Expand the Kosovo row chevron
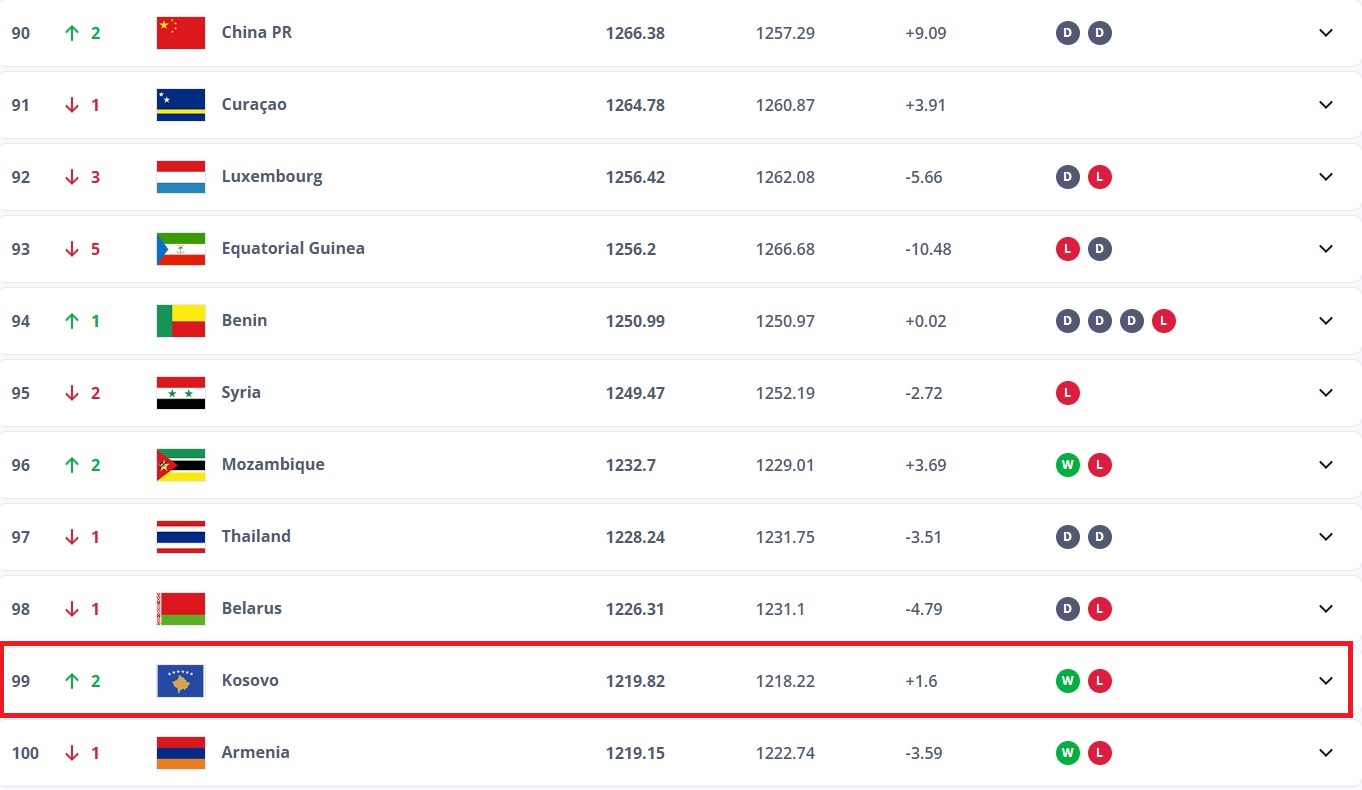The image size is (1362, 790). pyautogui.click(x=1326, y=681)
